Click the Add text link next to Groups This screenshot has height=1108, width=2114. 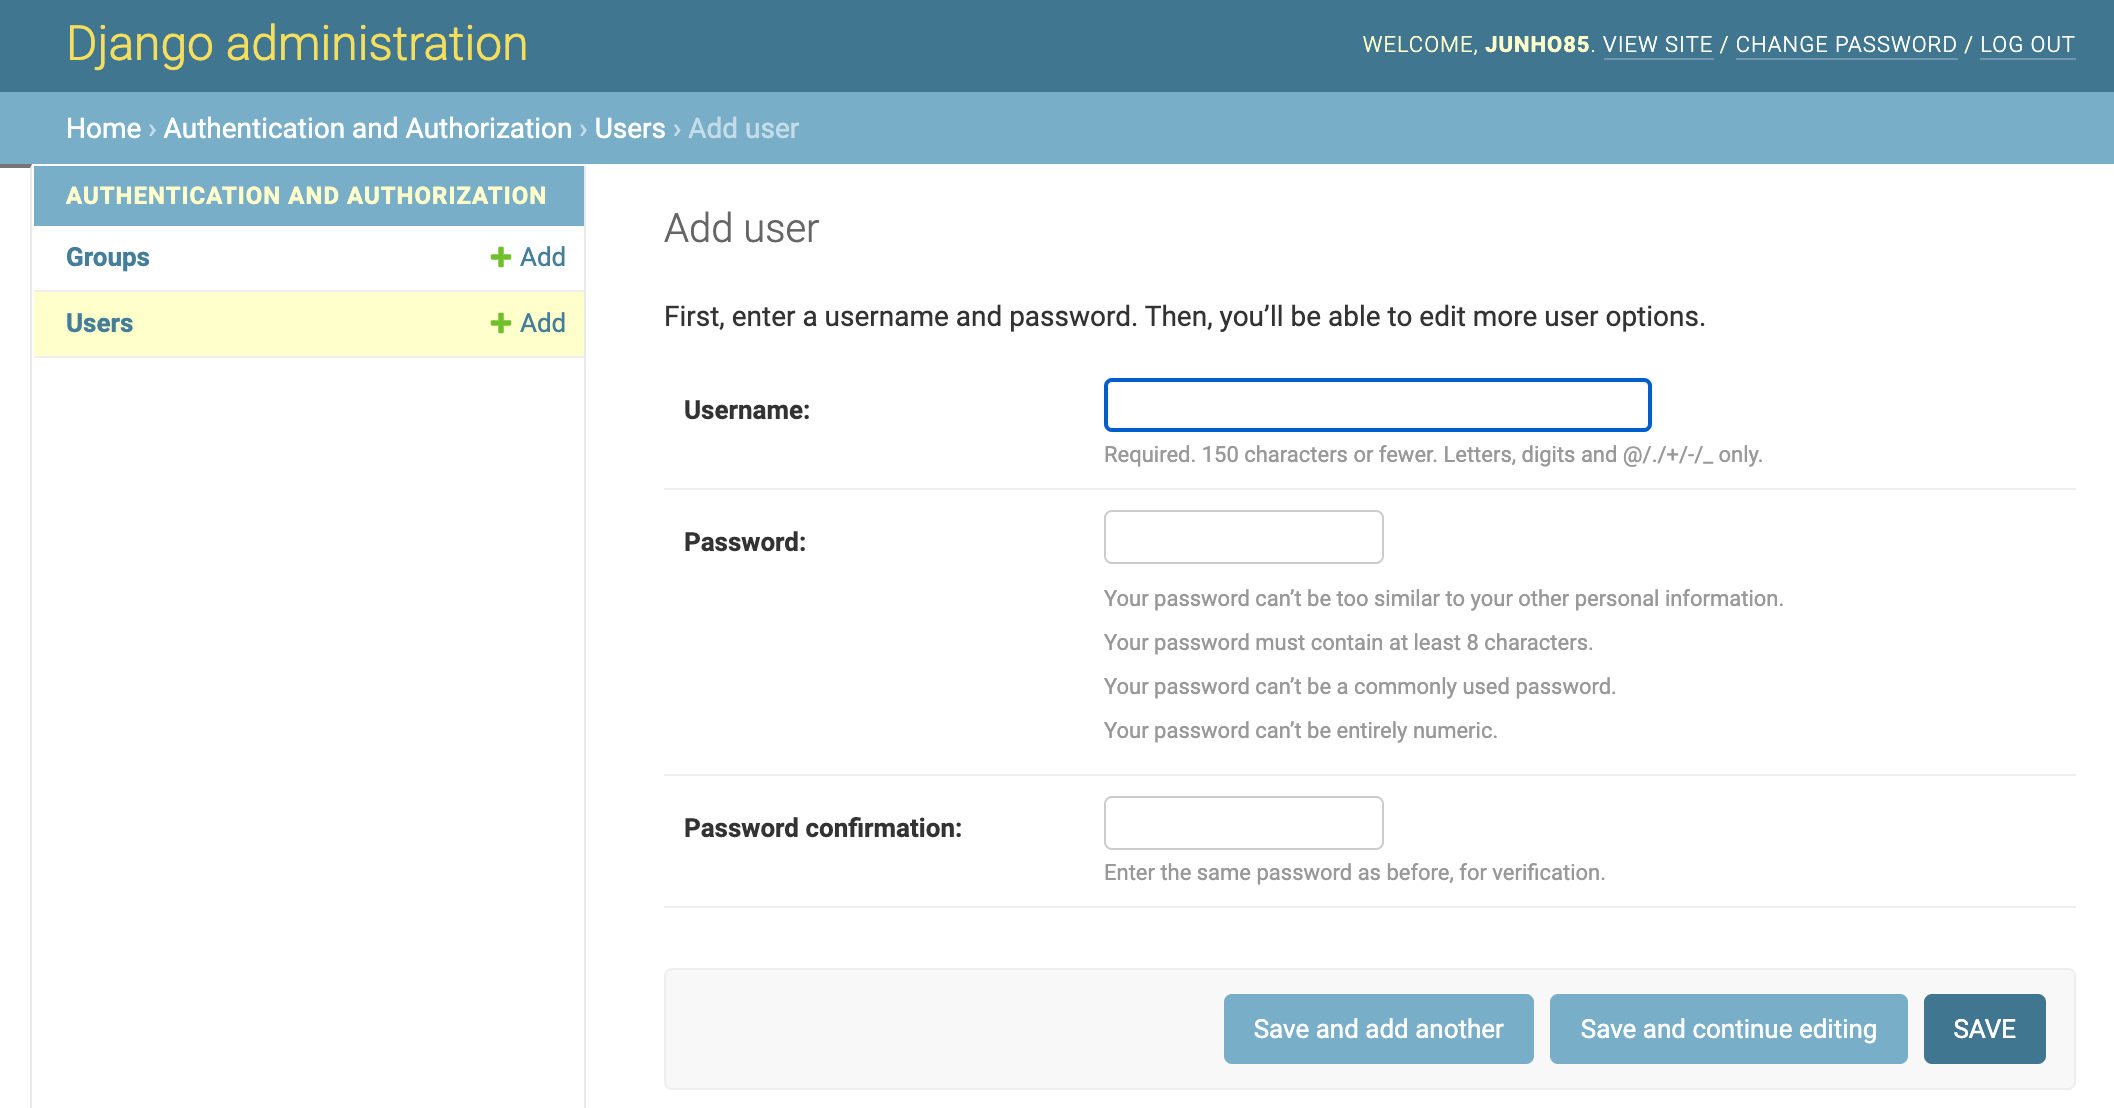[542, 258]
